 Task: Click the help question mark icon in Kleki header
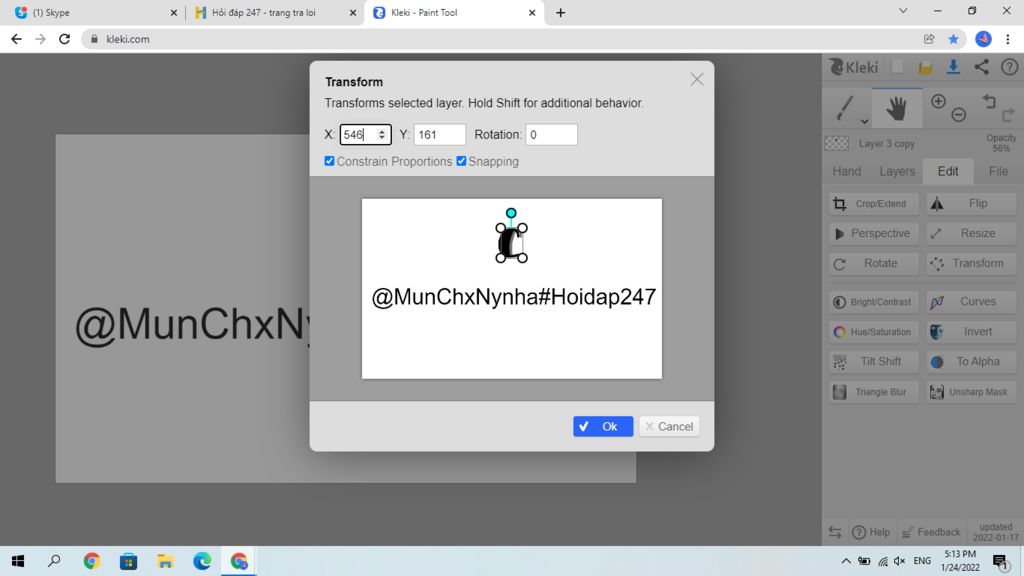tap(1010, 67)
